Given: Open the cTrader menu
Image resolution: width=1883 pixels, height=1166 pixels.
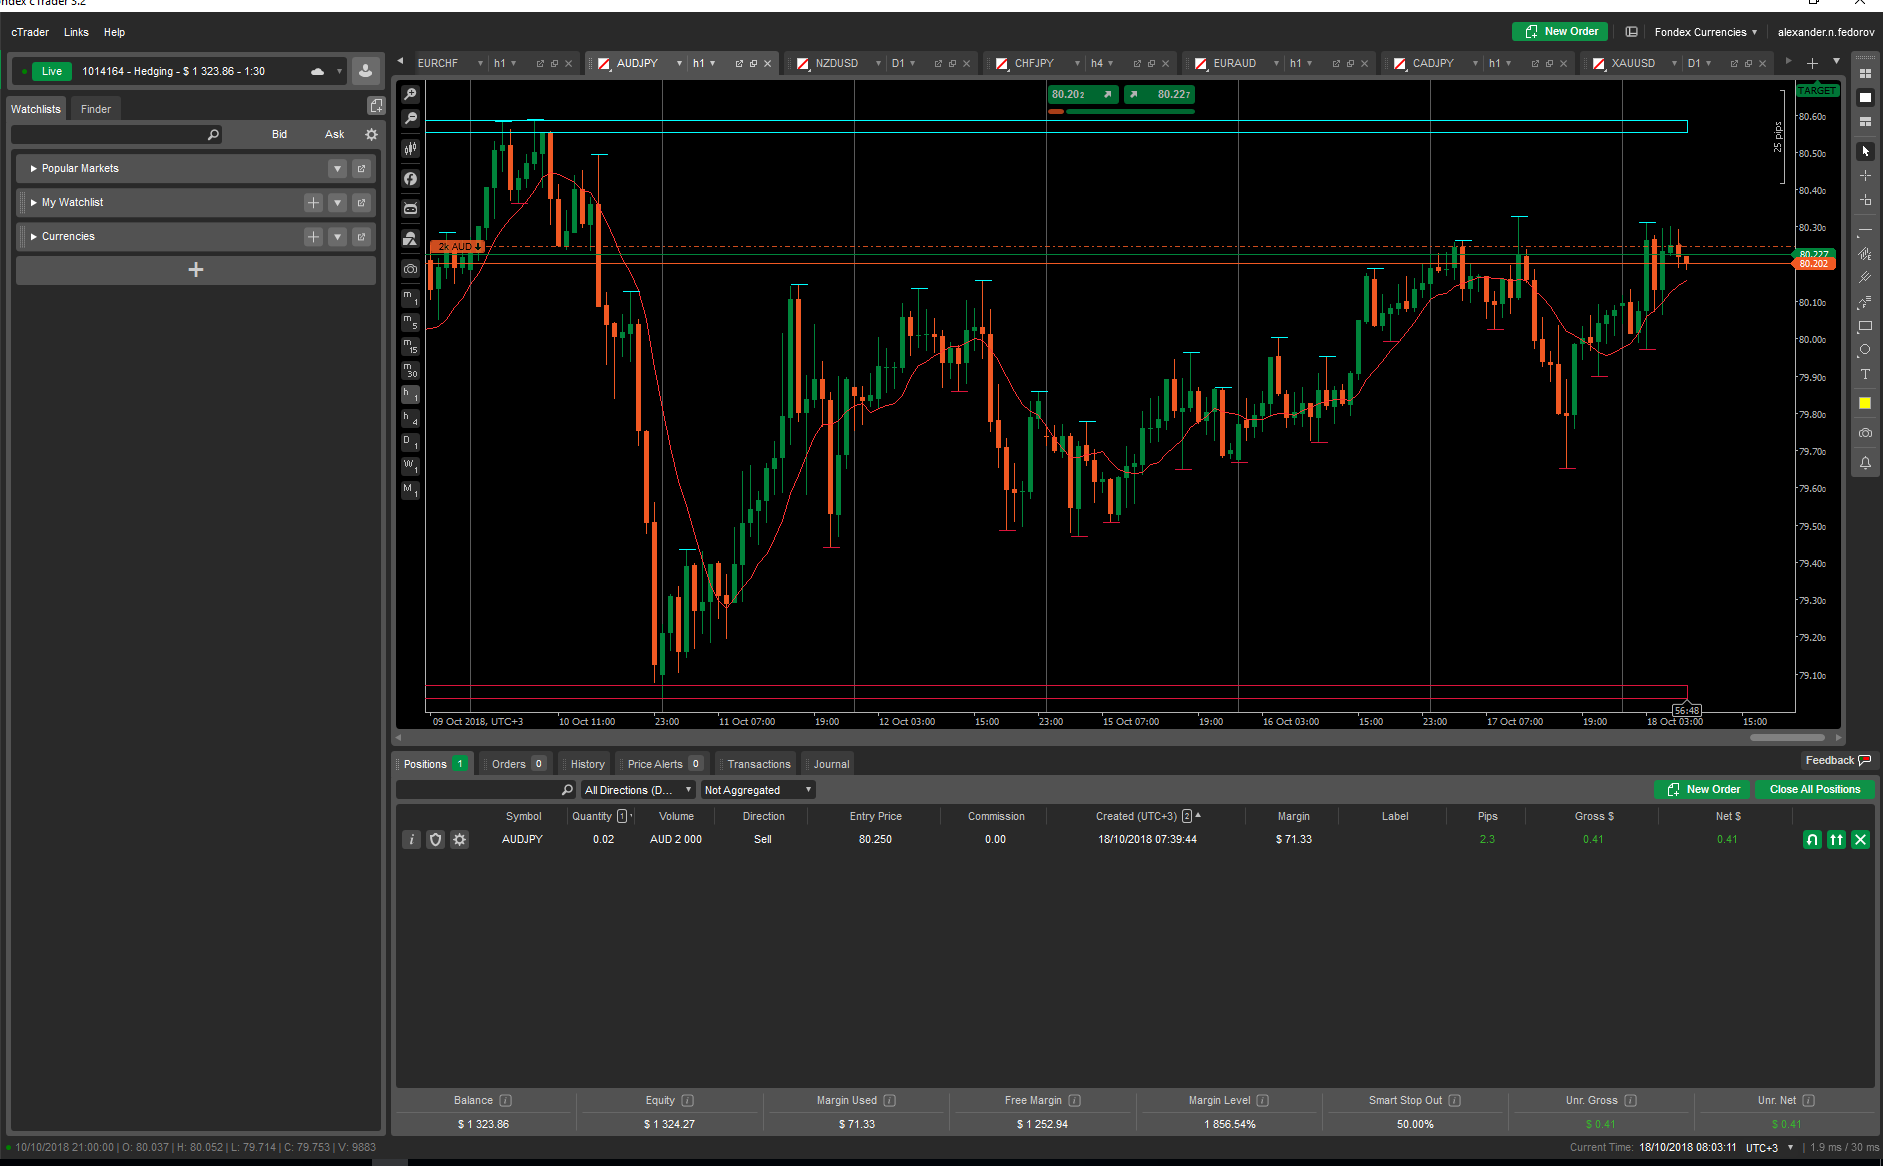Looking at the screenshot, I should [30, 32].
